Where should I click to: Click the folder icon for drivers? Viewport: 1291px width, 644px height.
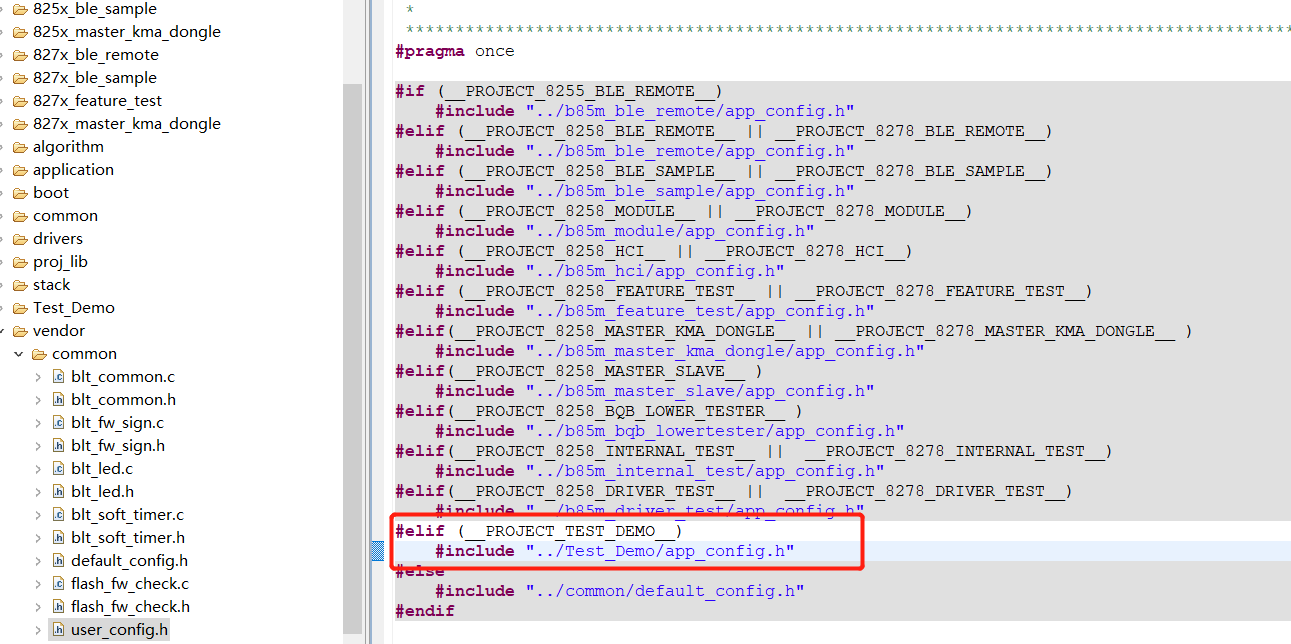click(x=21, y=238)
